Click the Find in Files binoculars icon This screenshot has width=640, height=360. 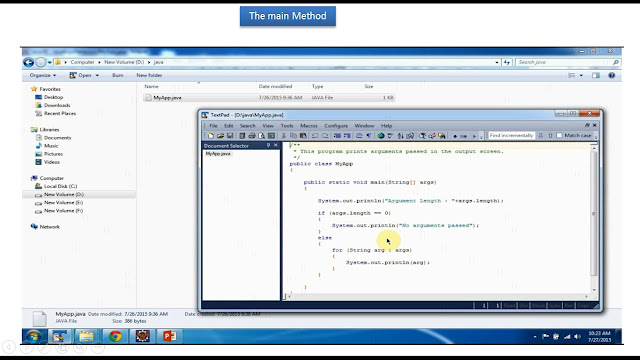442,136
